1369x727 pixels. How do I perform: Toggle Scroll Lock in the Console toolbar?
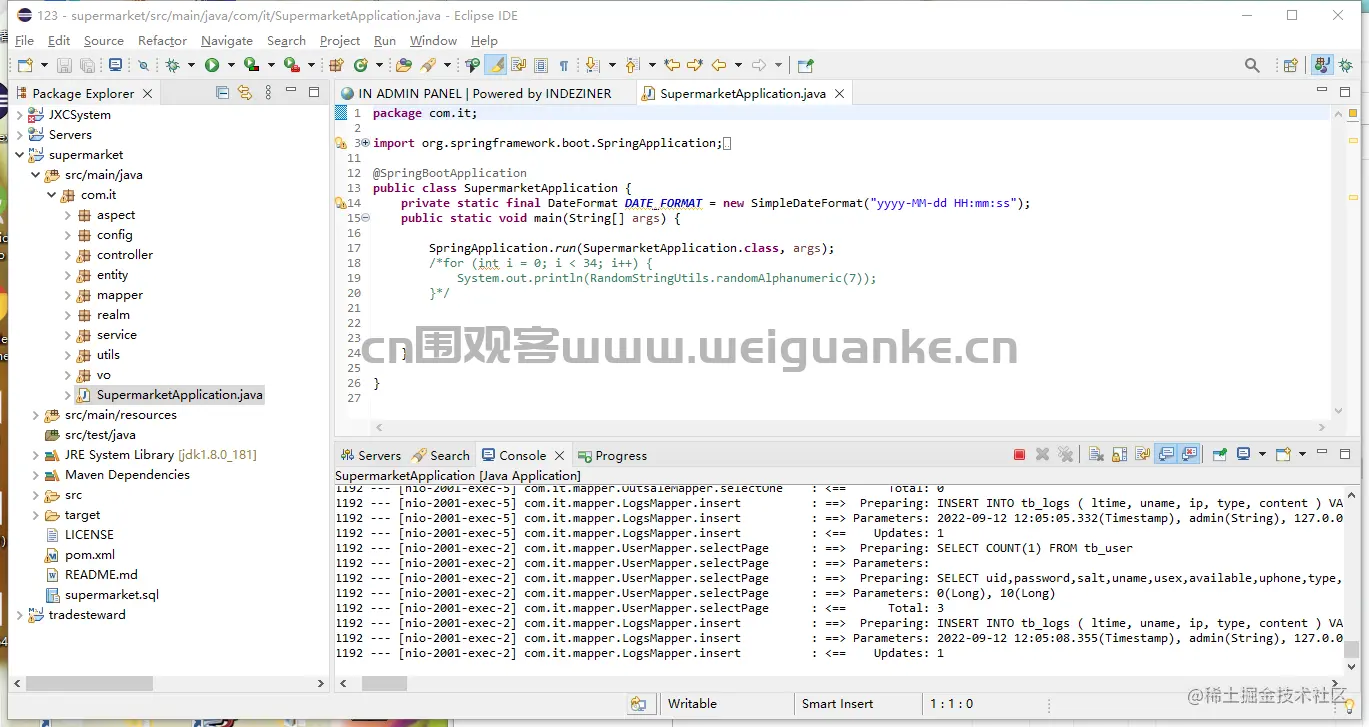tap(1119, 455)
